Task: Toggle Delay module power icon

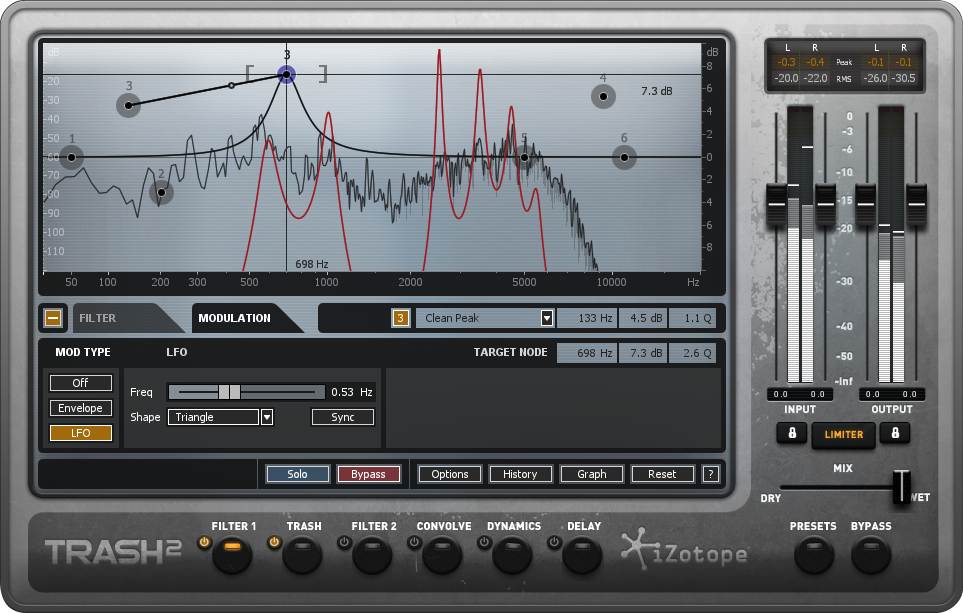Action: [554, 542]
